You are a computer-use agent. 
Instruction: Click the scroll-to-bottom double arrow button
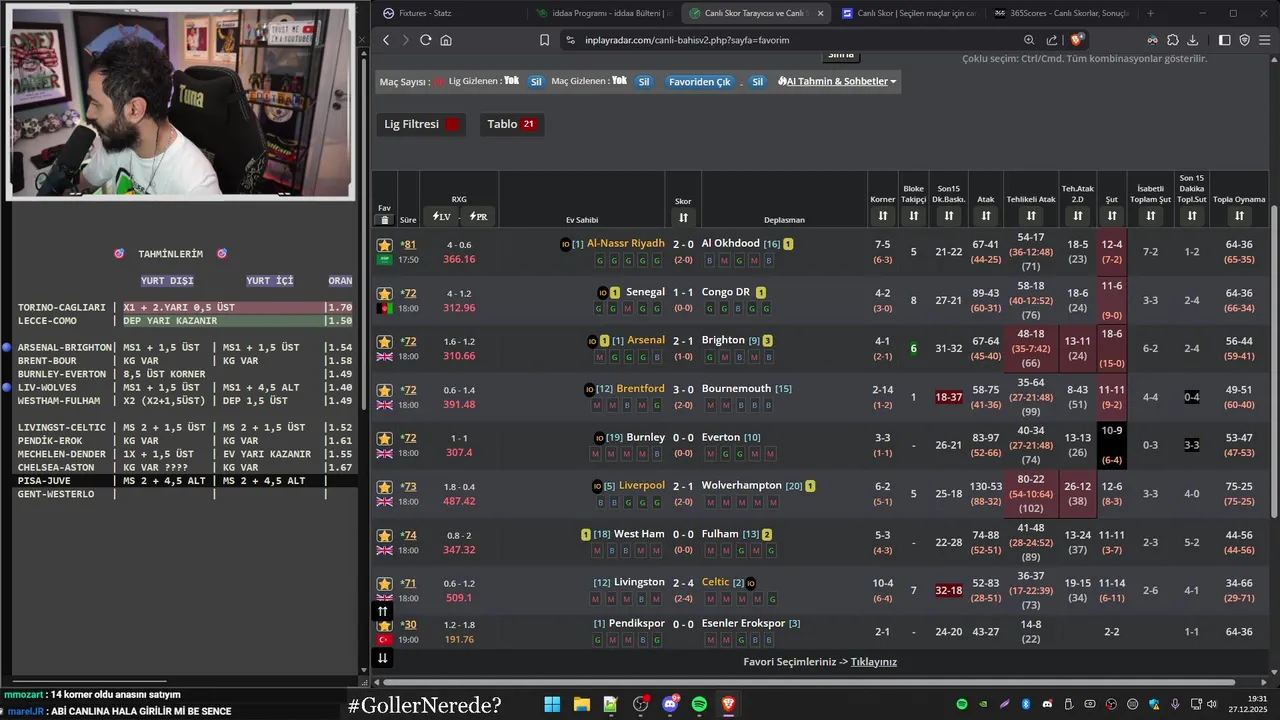tap(382, 658)
